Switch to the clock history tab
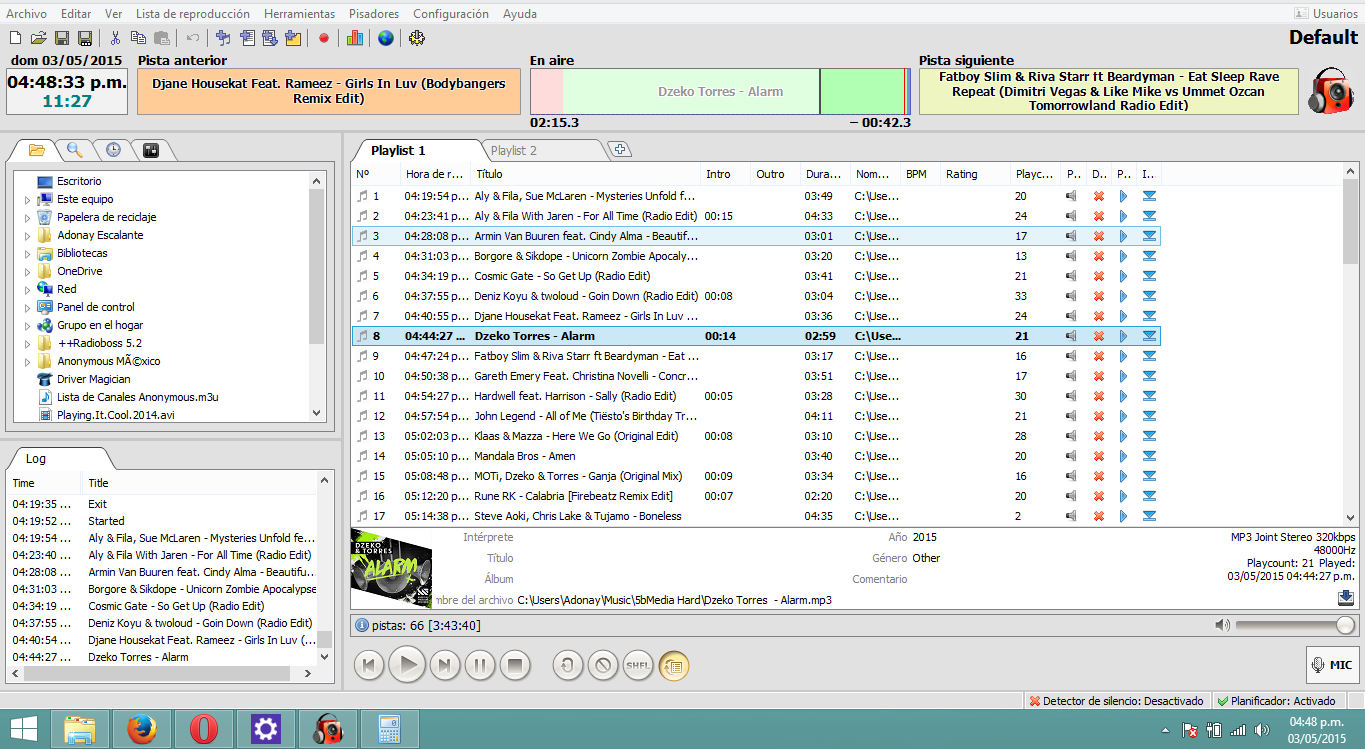Image resolution: width=1365 pixels, height=749 pixels. pos(113,150)
